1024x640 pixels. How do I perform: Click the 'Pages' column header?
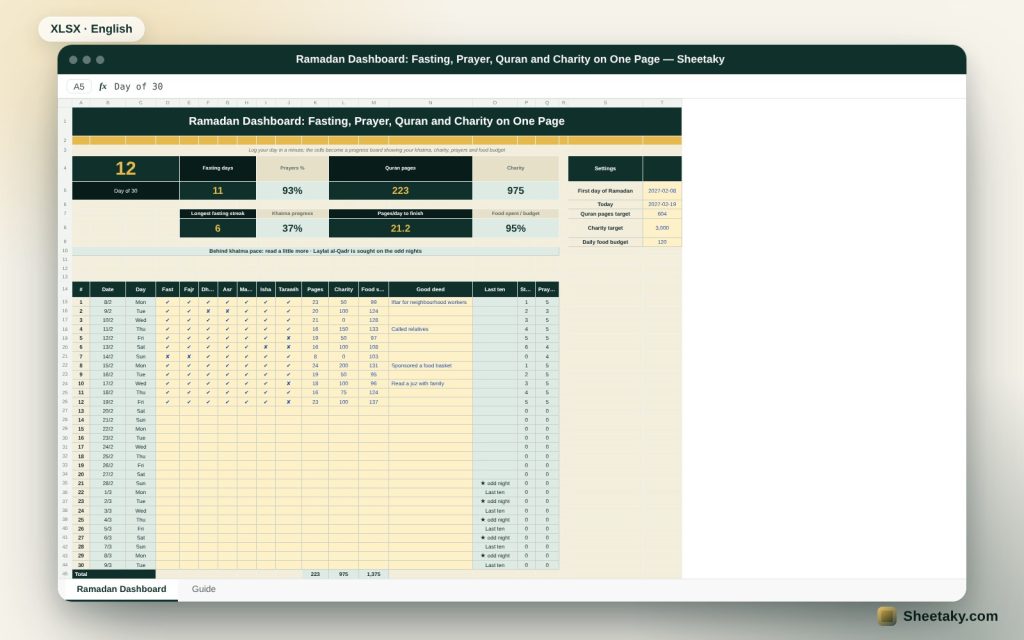315,289
